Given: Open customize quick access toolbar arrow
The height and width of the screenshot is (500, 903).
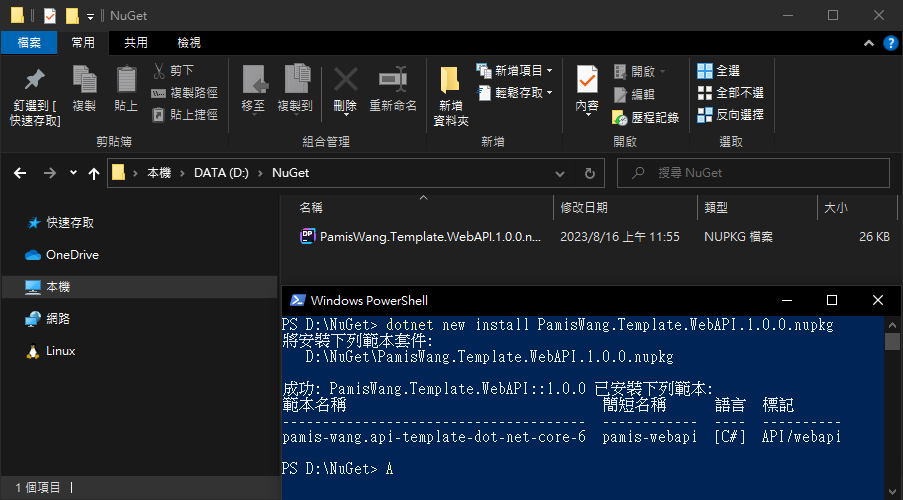Looking at the screenshot, I should 90,17.
